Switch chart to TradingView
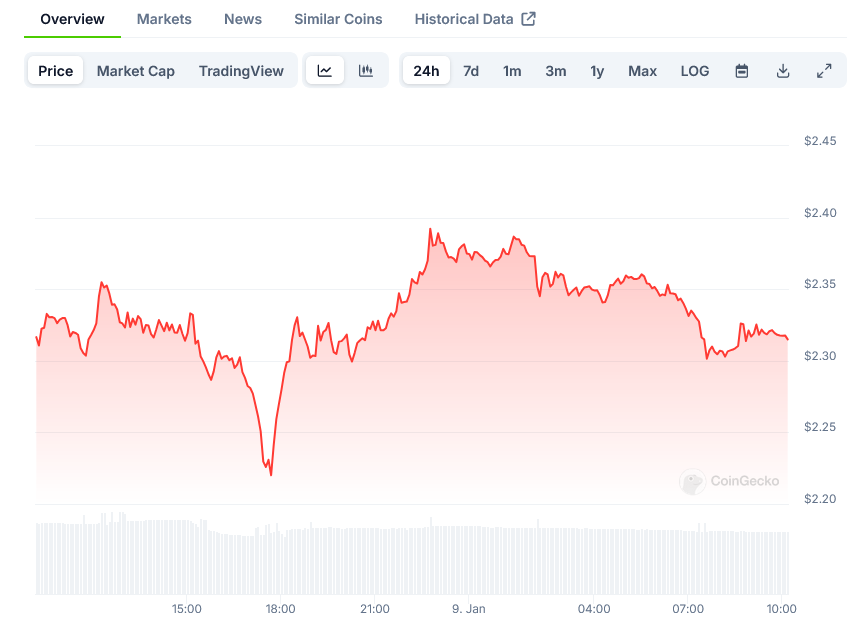 [241, 71]
